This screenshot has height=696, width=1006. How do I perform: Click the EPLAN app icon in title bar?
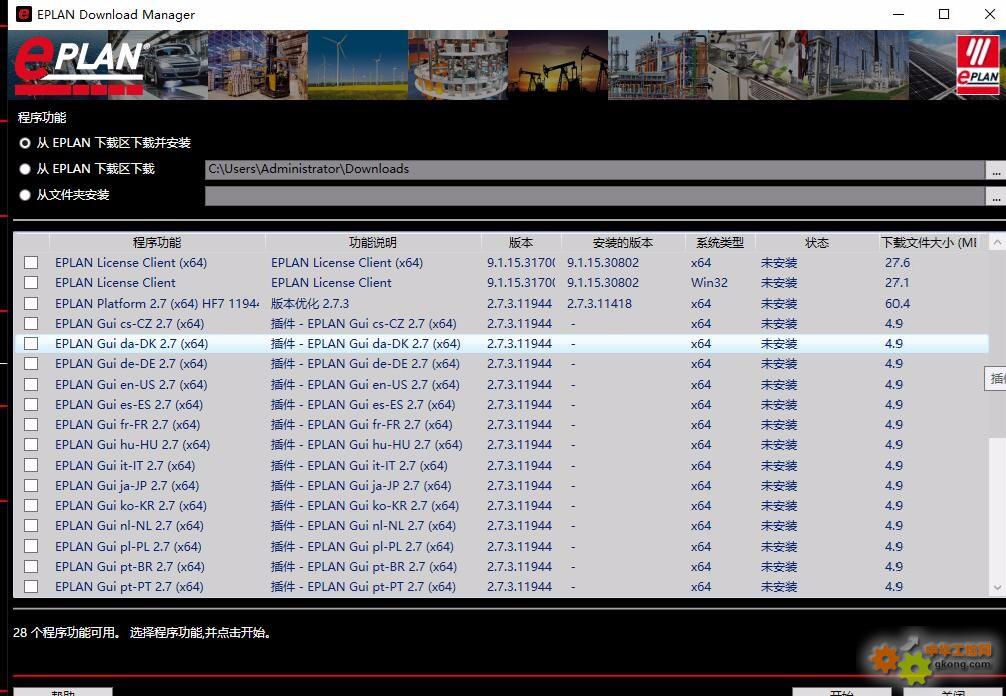pos(24,14)
